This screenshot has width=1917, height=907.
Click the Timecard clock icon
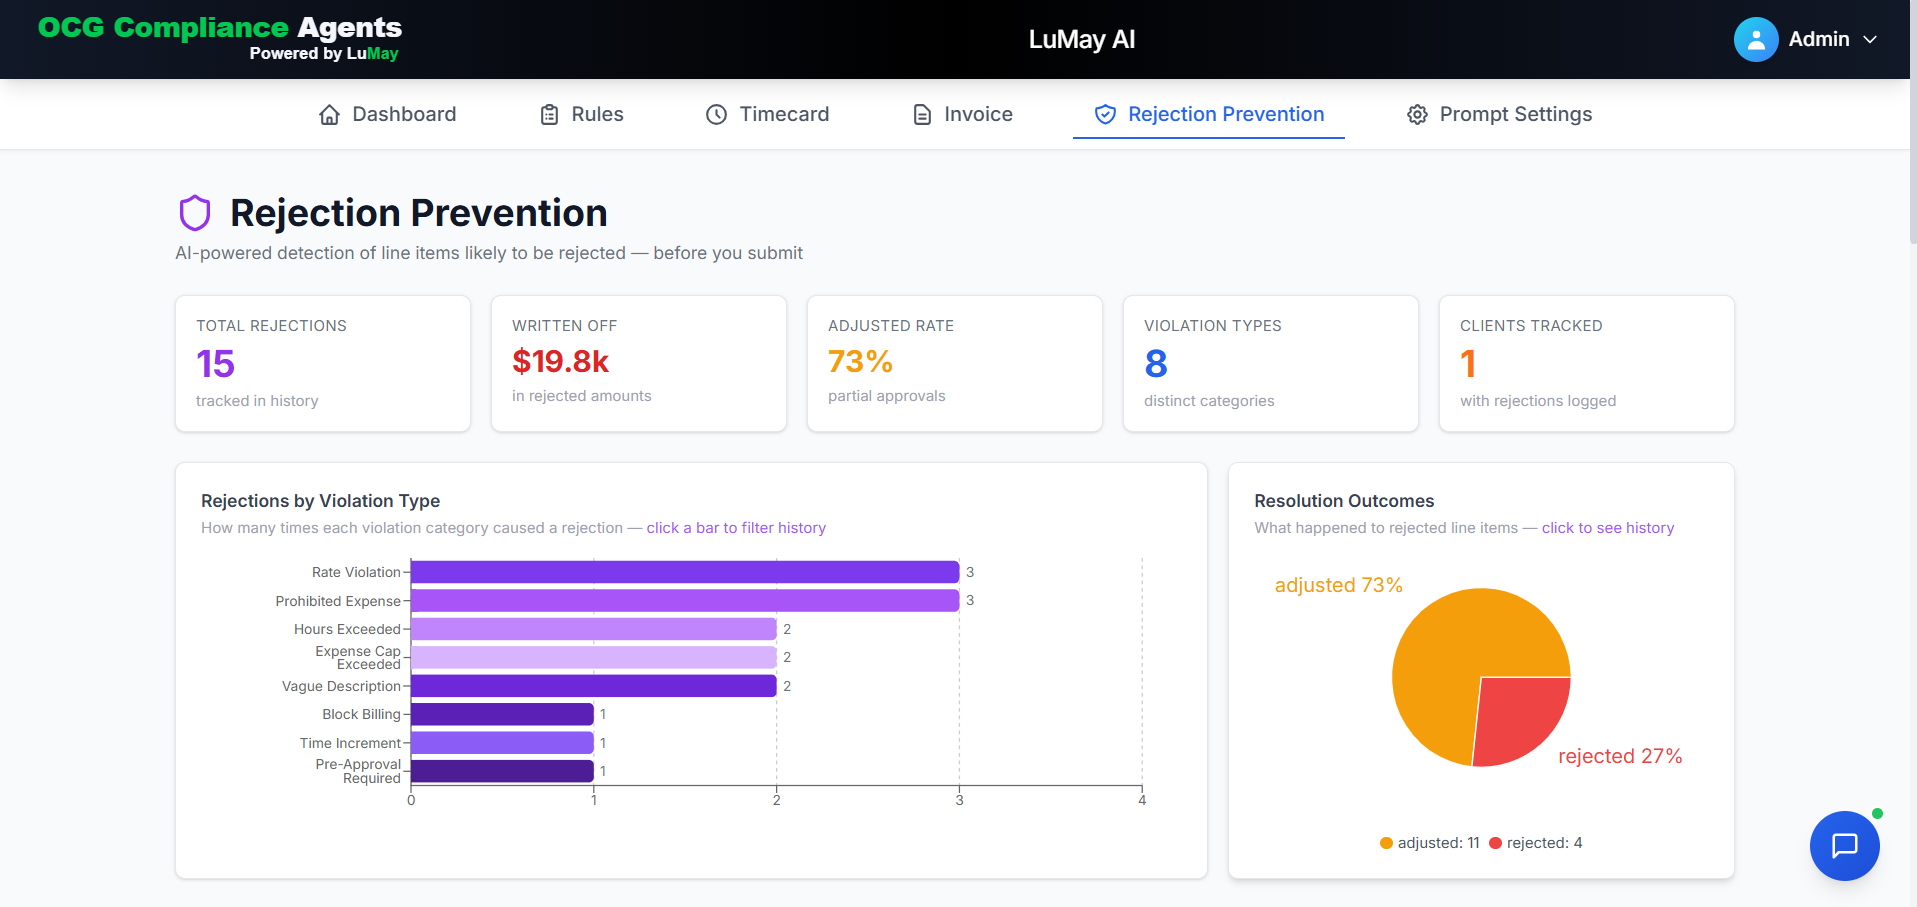click(716, 115)
